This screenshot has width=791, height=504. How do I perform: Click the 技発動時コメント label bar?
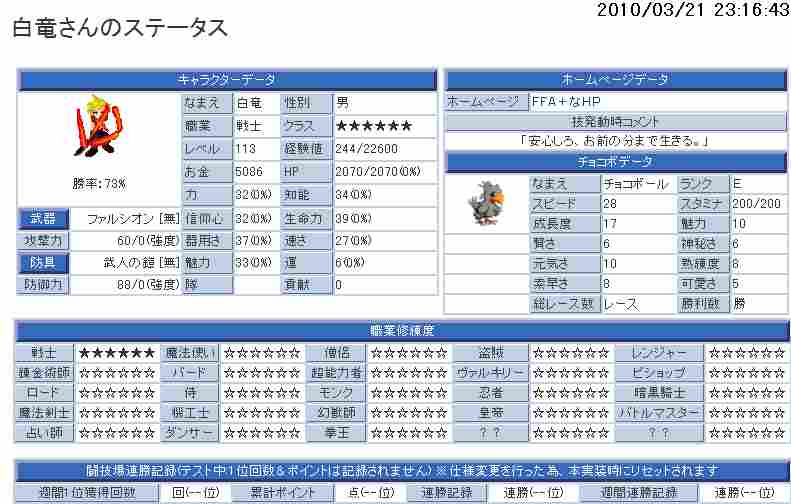point(615,122)
